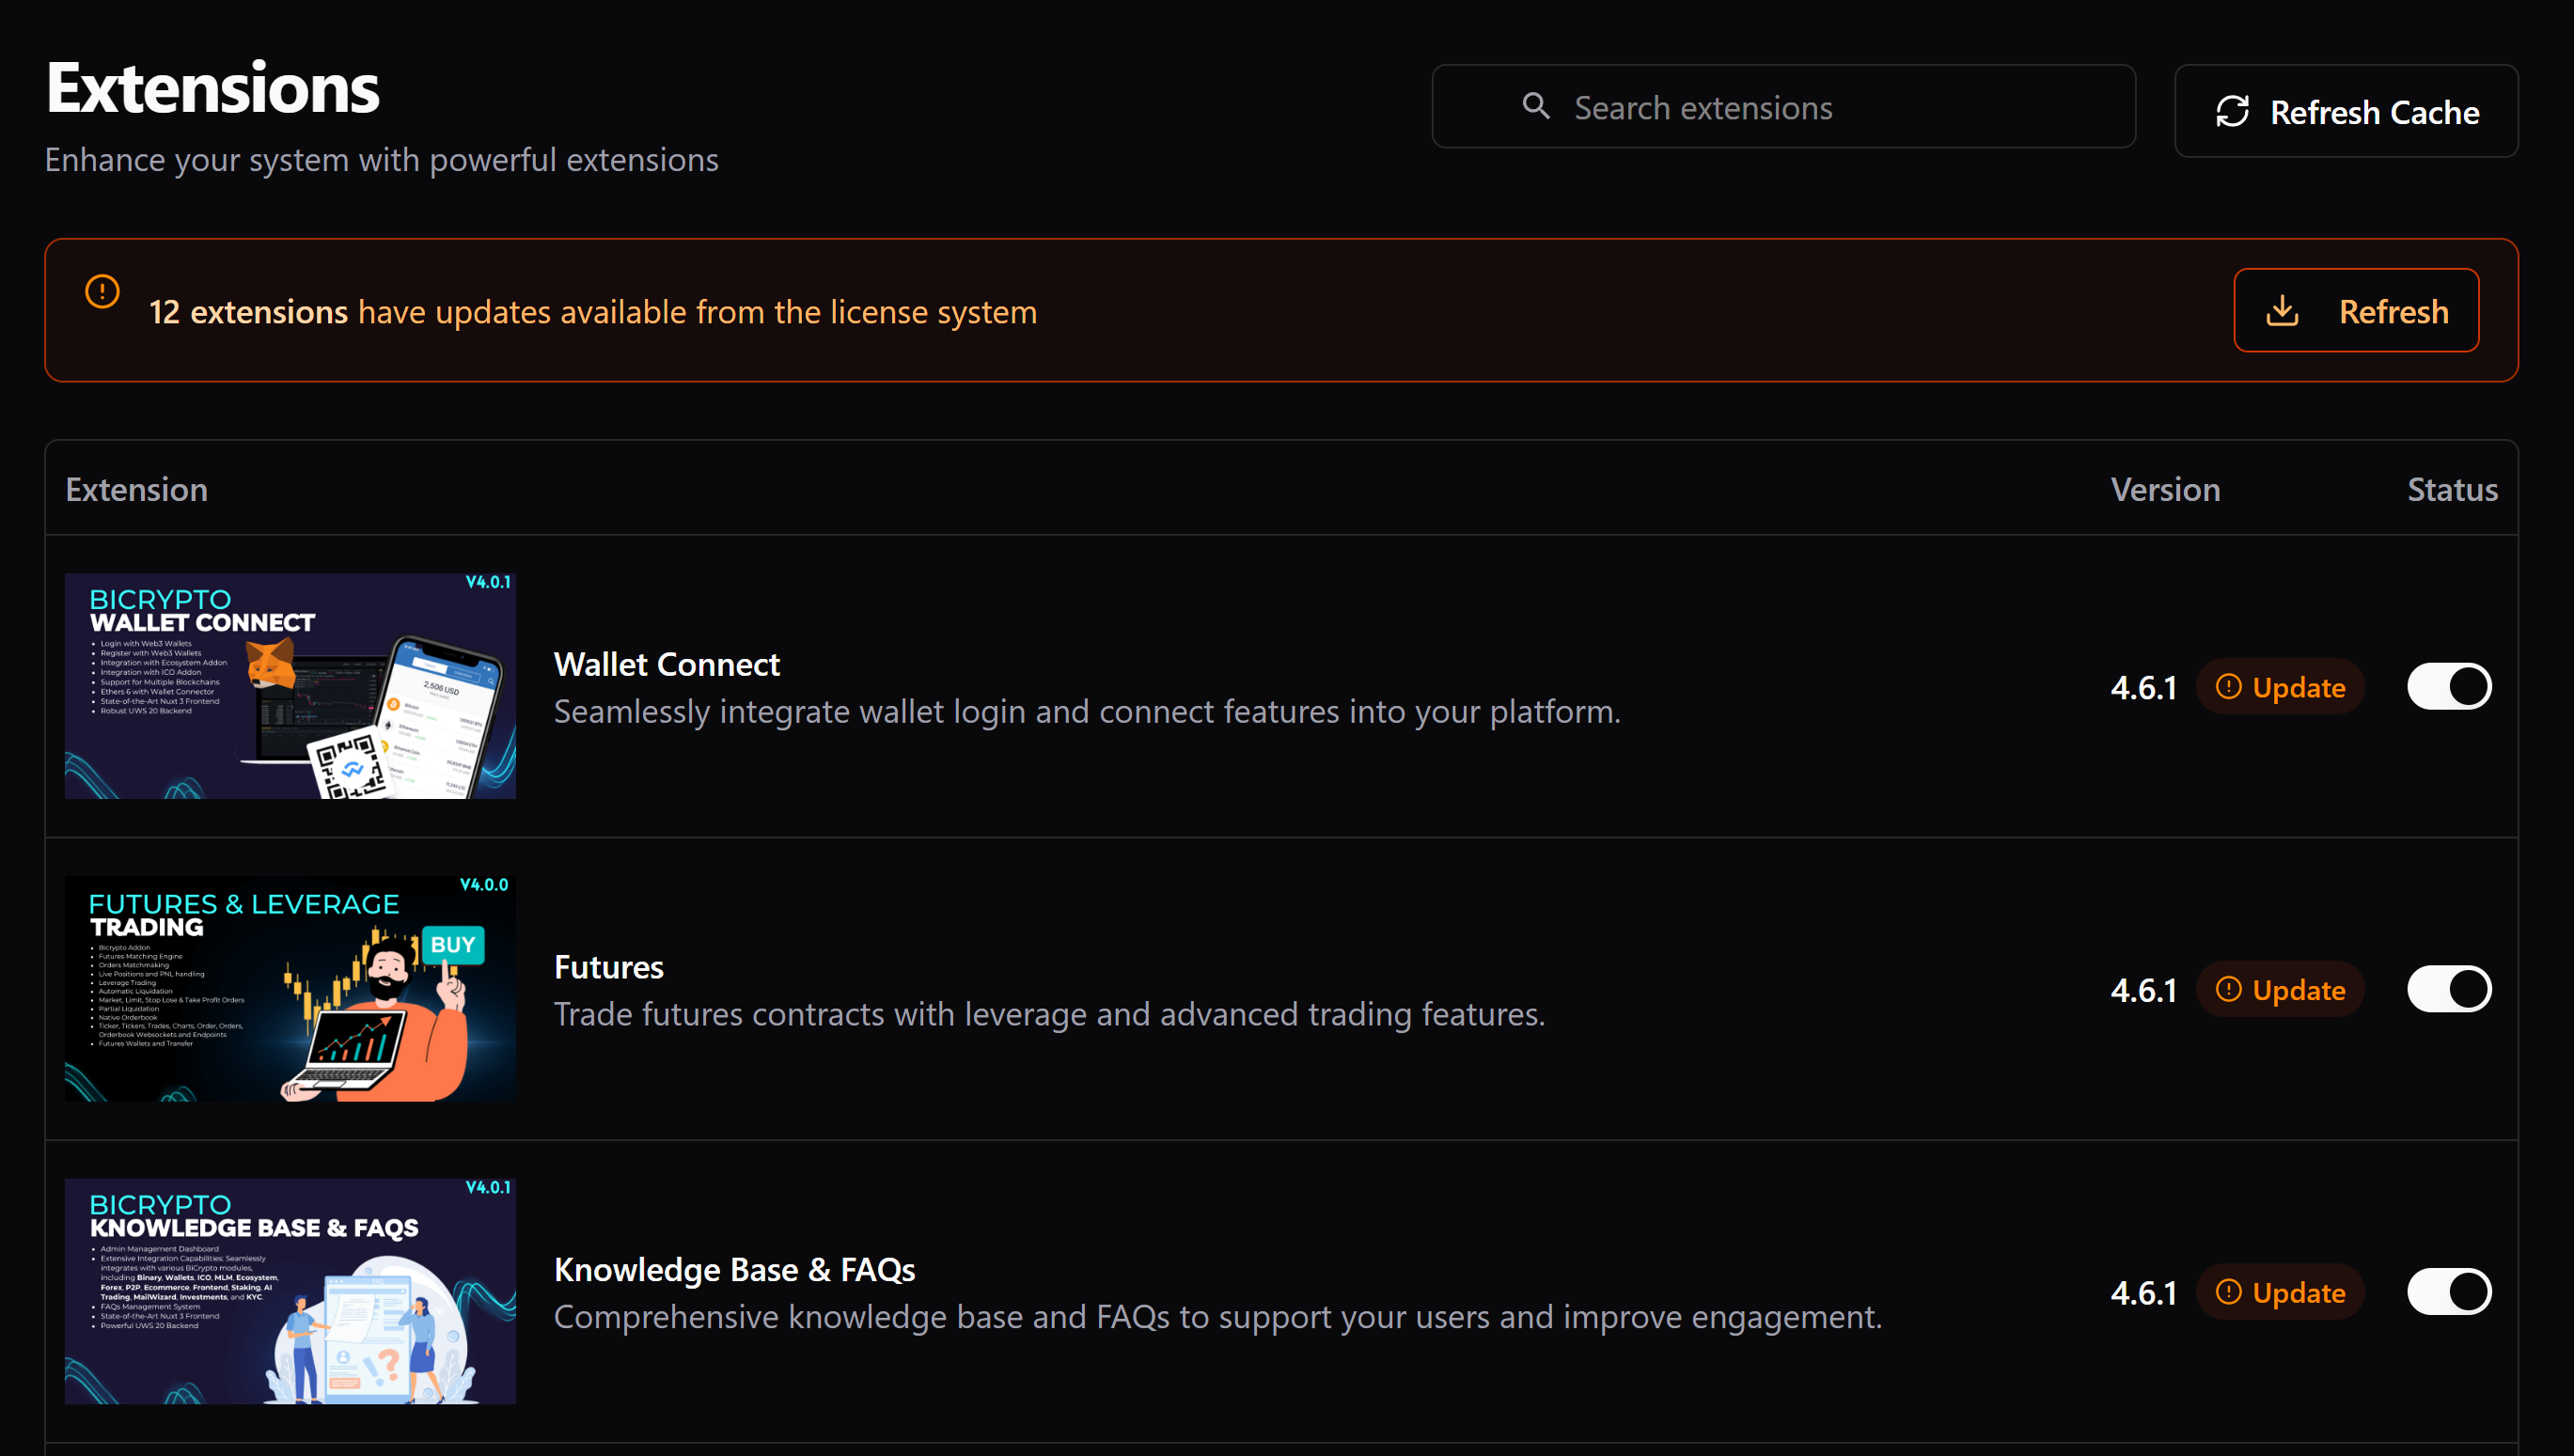This screenshot has height=1456, width=2574.
Task: Click the warning icon on Knowledge Base's Update badge
Action: (x=2229, y=1292)
